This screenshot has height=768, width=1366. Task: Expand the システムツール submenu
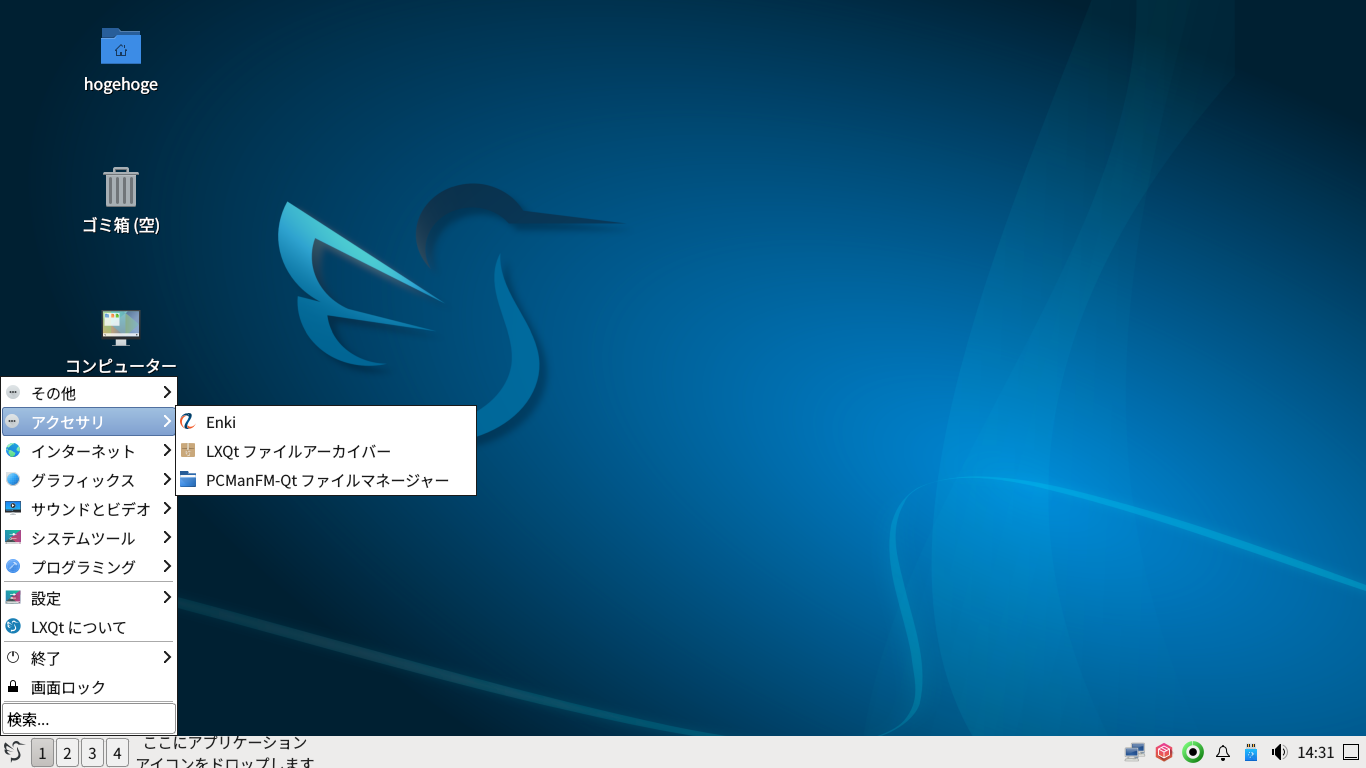coord(89,538)
